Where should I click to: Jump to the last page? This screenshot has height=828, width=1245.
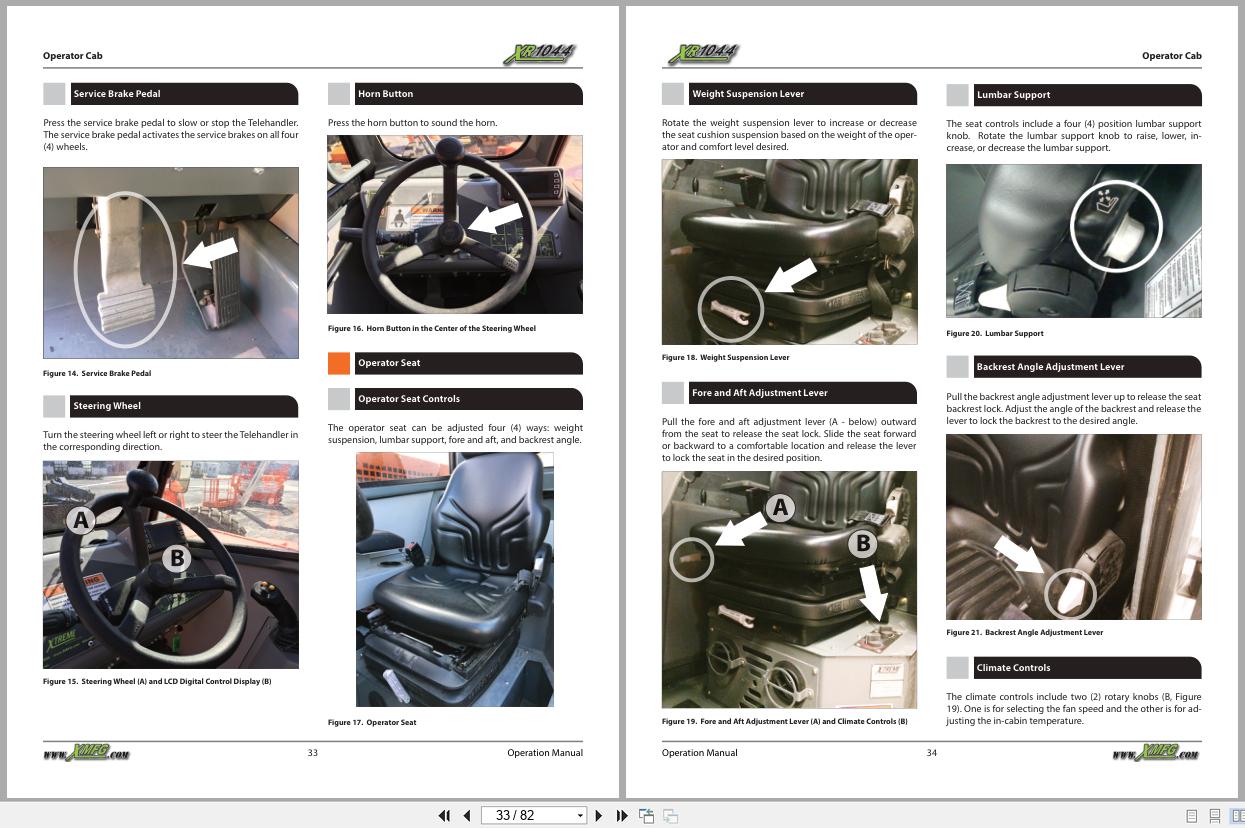(621, 816)
